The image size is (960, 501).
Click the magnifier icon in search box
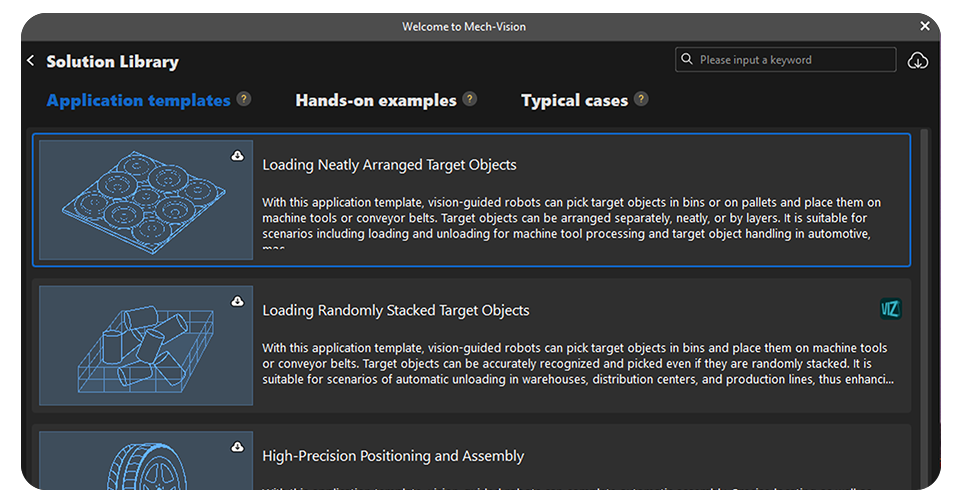[x=687, y=60]
